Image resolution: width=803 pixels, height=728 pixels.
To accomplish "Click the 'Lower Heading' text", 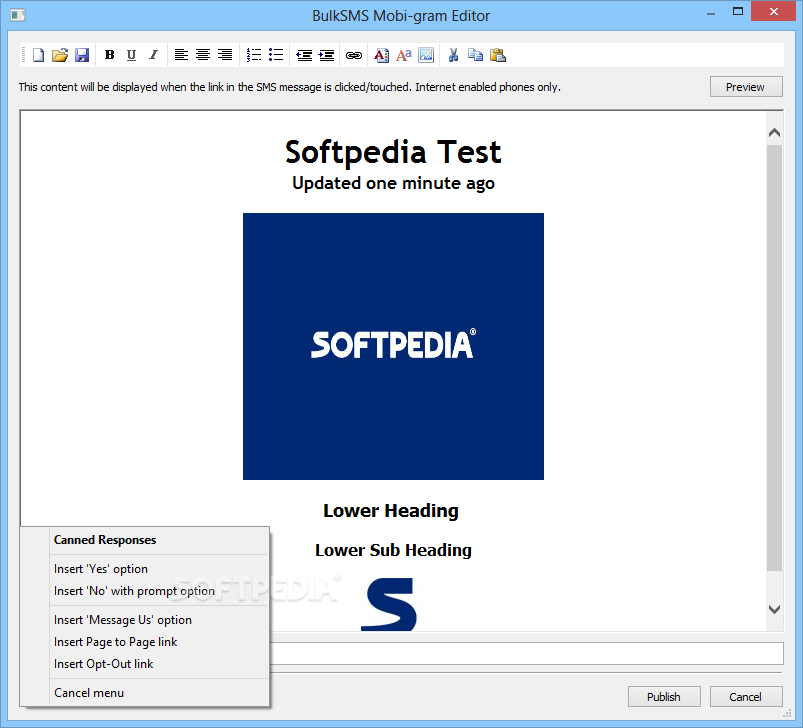I will [x=391, y=510].
